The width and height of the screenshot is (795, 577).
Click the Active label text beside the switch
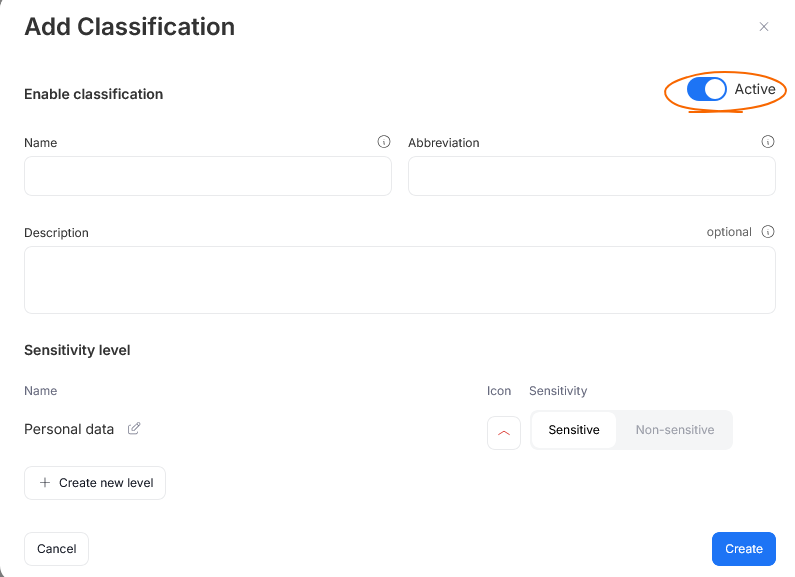pos(755,90)
